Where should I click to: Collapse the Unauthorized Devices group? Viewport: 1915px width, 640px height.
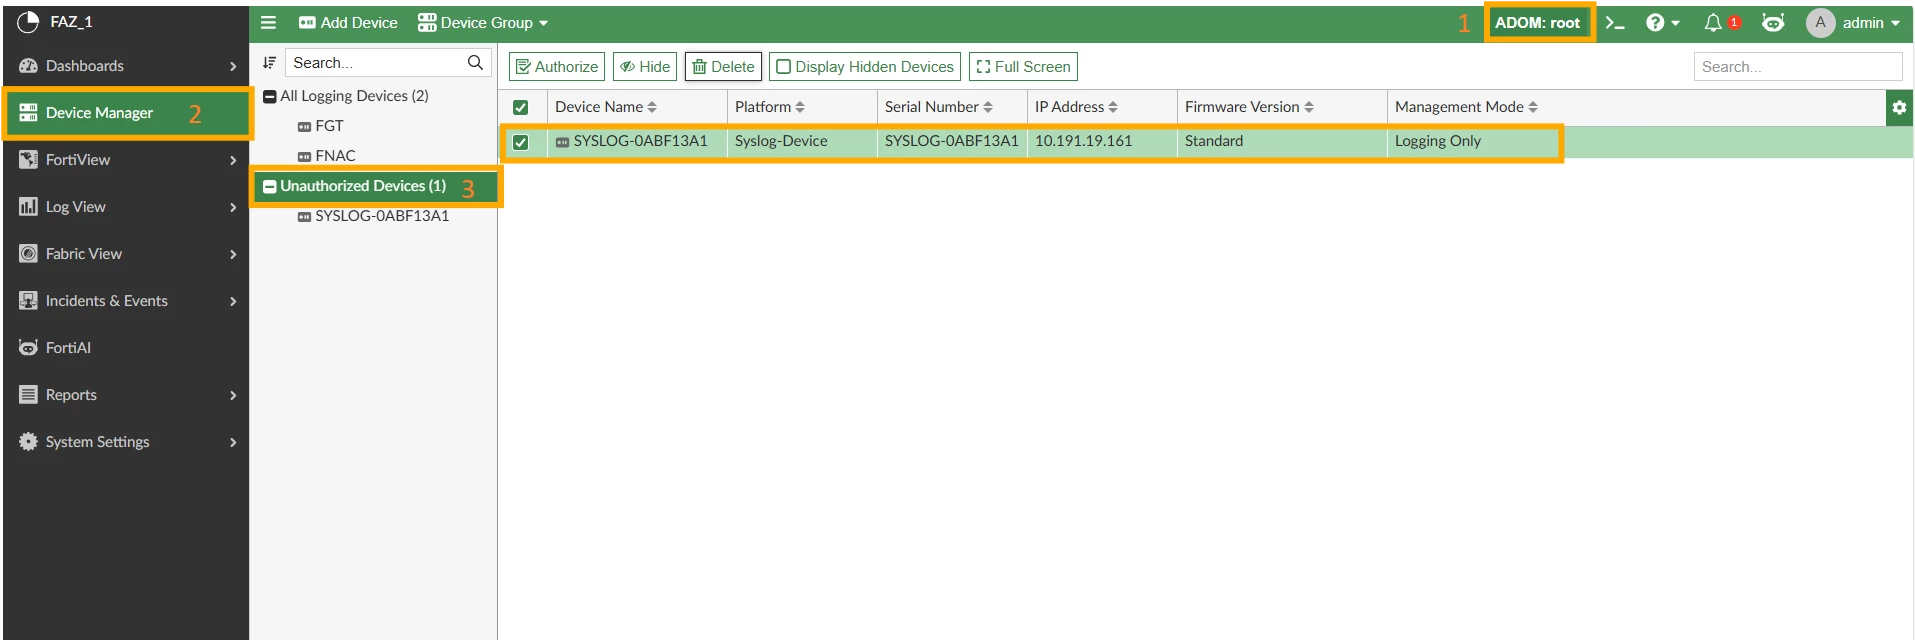(x=269, y=187)
